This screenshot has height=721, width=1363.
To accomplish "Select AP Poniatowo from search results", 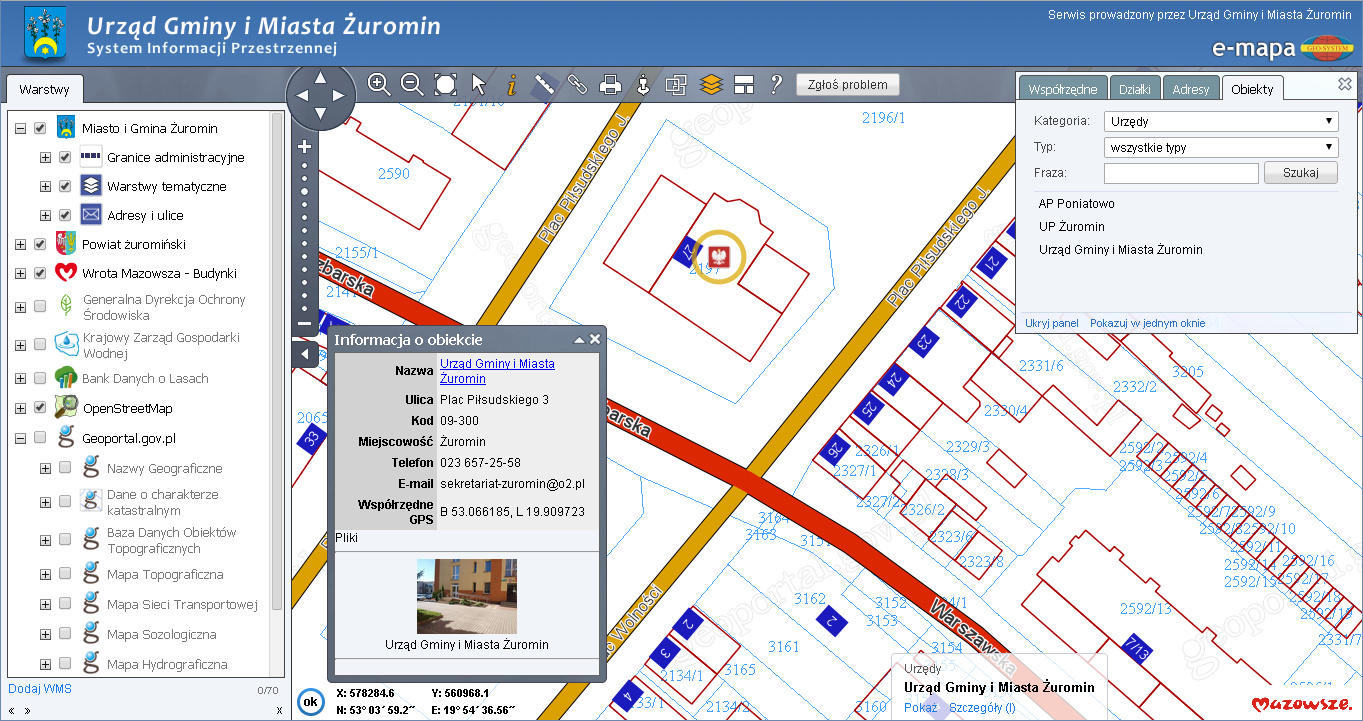I will [x=1076, y=204].
